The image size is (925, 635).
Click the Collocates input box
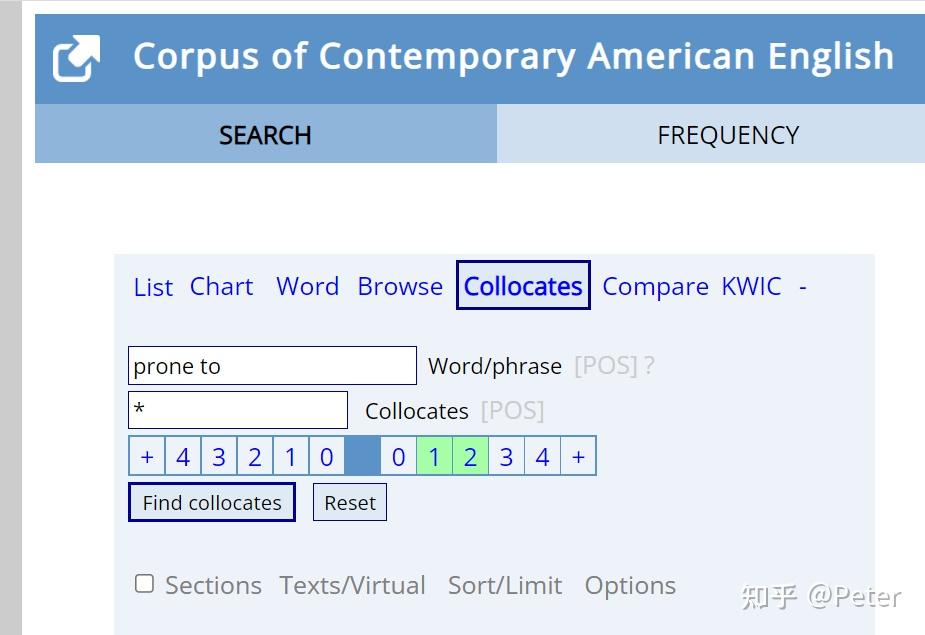pos(238,410)
